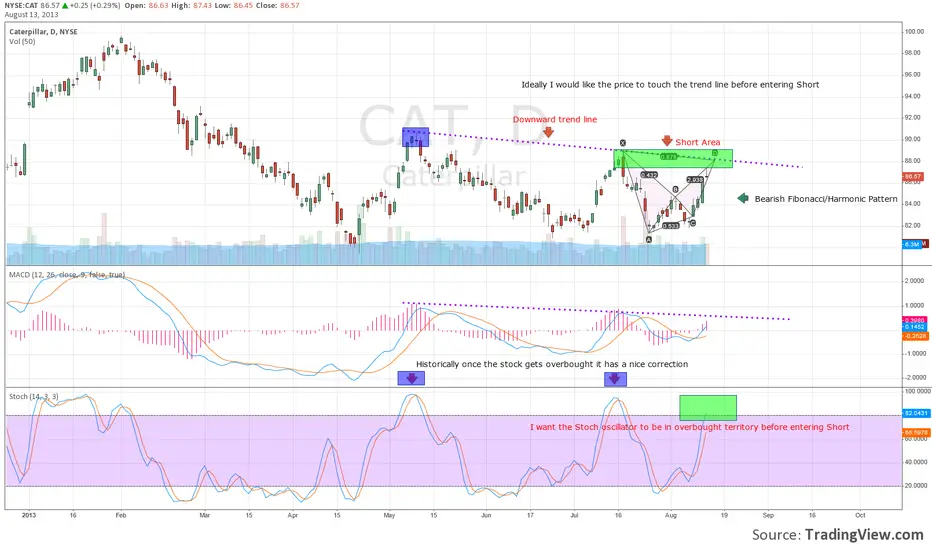Select the 'Bearish Fibonacci/Harmonic Pattern' annotation
Image resolution: width=932 pixels, height=550 pixels.
tap(826, 199)
